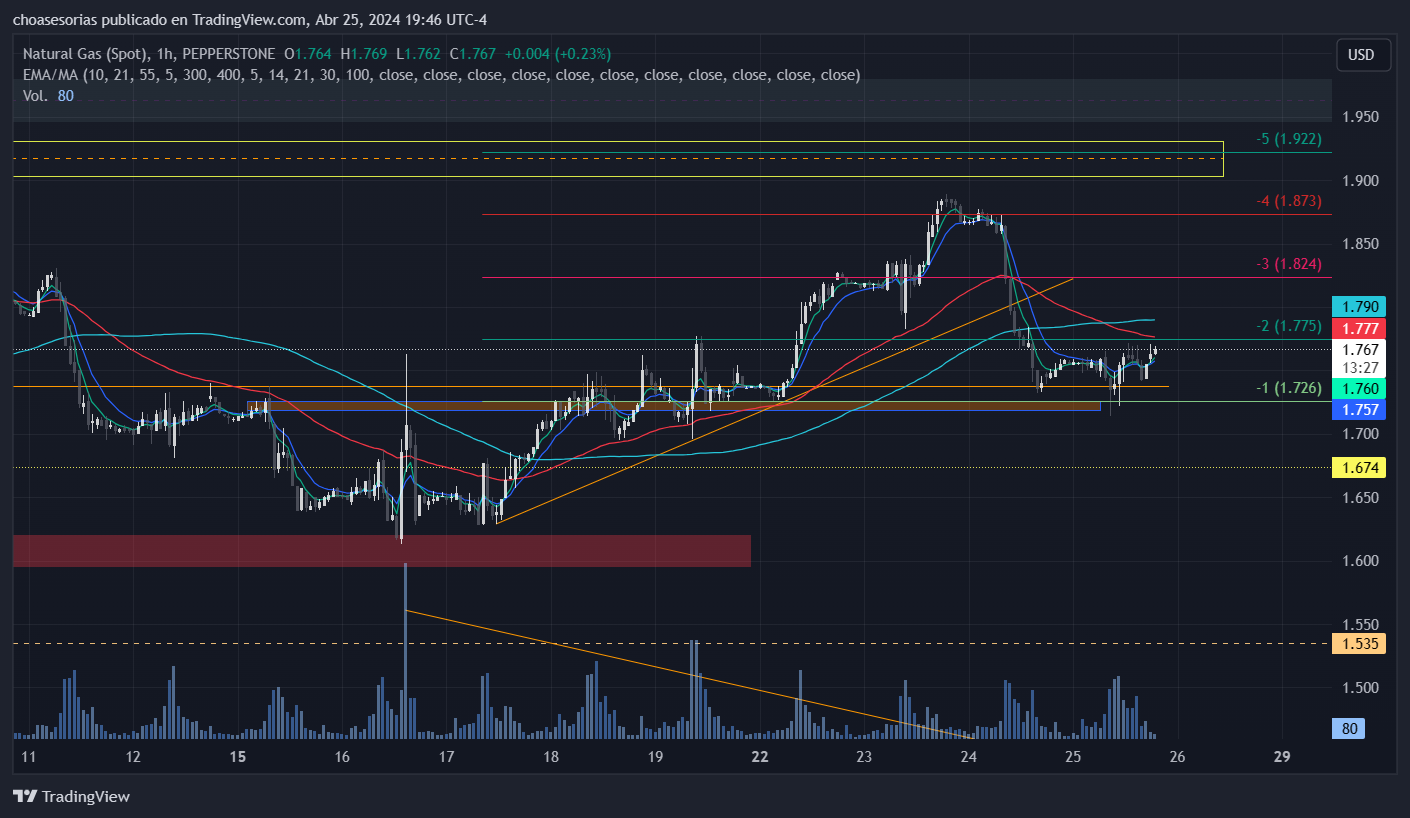Select the -4 (1.873) Fibonacci level label
This screenshot has height=818, width=1410.
coord(1289,201)
